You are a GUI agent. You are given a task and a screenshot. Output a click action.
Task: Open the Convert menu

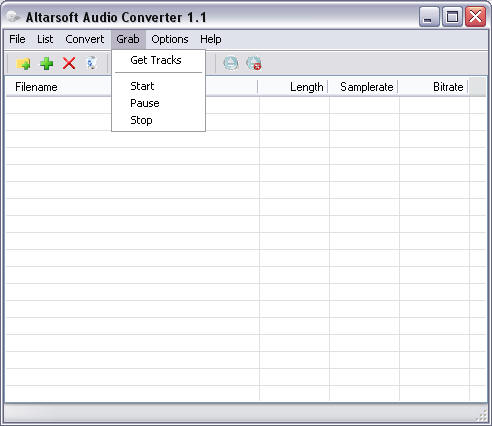point(85,39)
